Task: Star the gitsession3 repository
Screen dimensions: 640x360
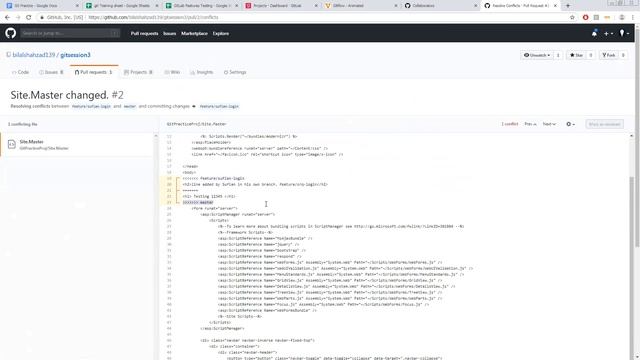Action: (576, 55)
